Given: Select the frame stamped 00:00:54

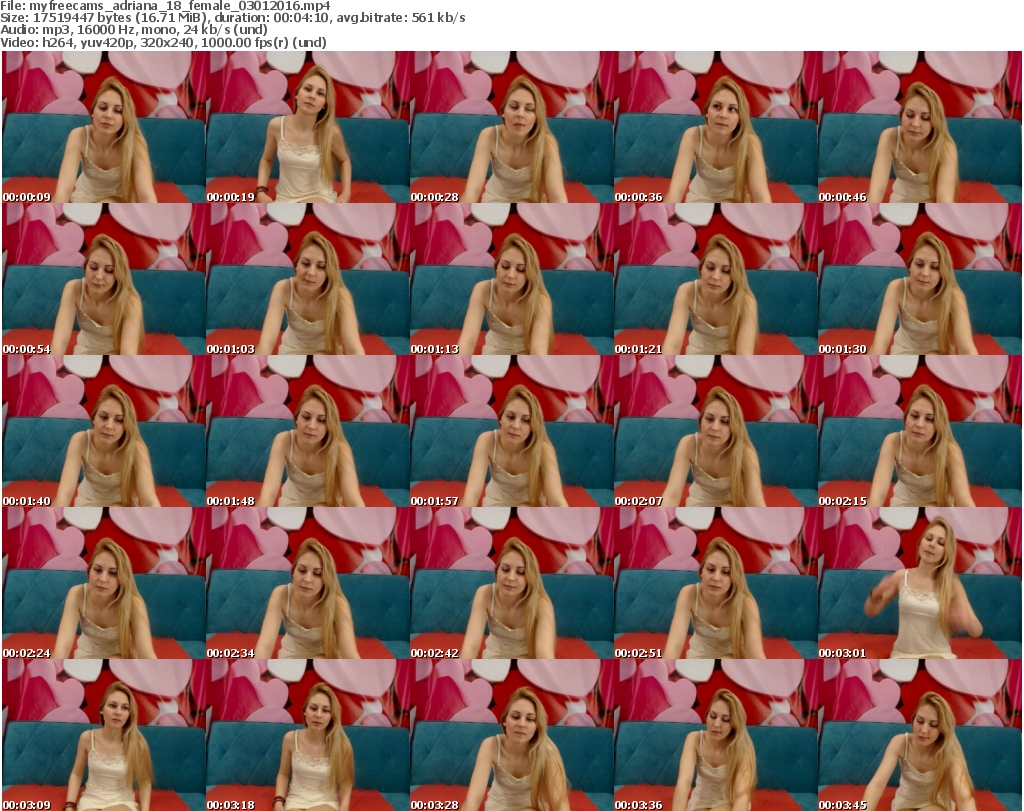Looking at the screenshot, I should tap(104, 279).
